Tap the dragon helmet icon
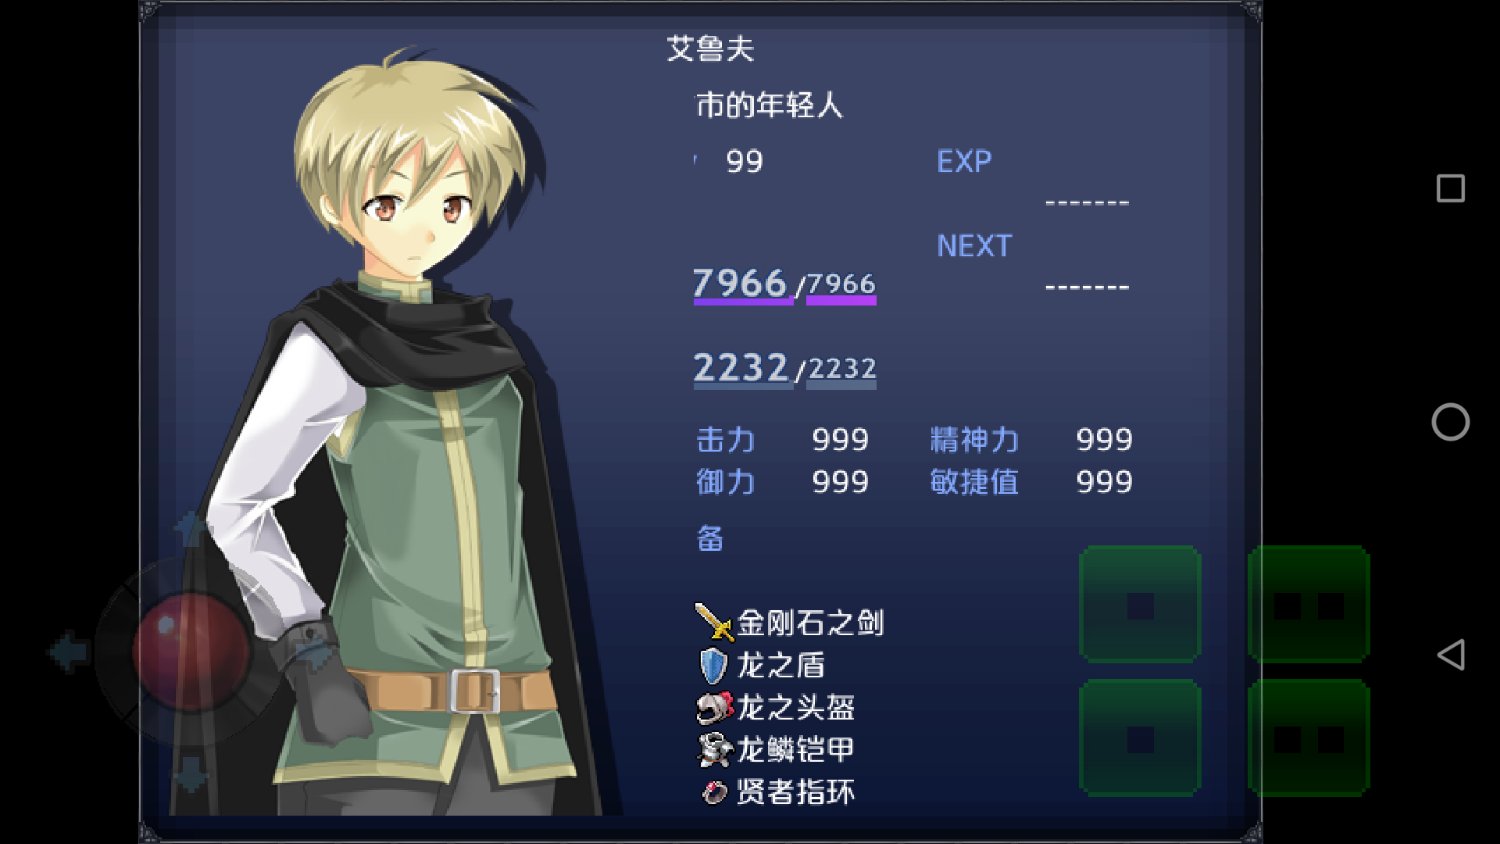This screenshot has width=1500, height=844. pyautogui.click(x=714, y=708)
